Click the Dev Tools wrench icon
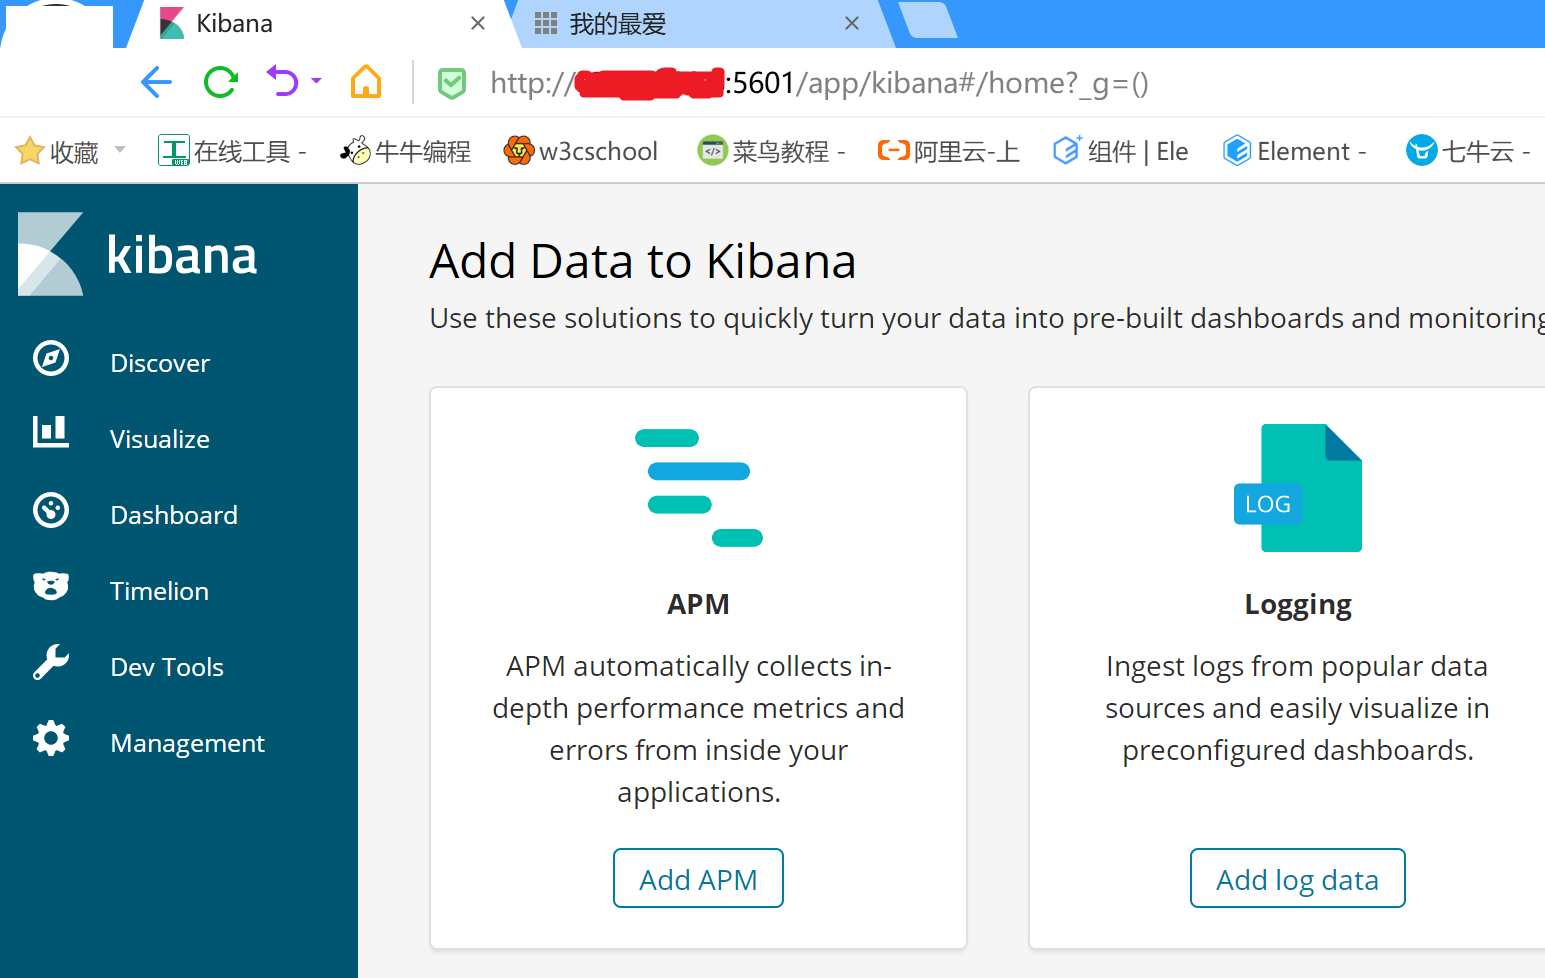This screenshot has width=1545, height=978. coord(51,662)
